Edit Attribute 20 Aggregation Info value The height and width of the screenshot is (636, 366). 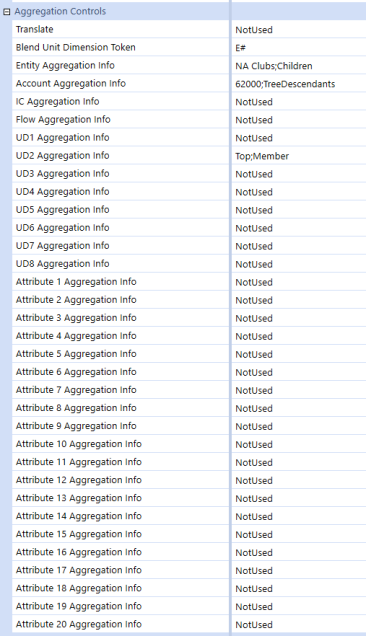pyautogui.click(x=299, y=624)
